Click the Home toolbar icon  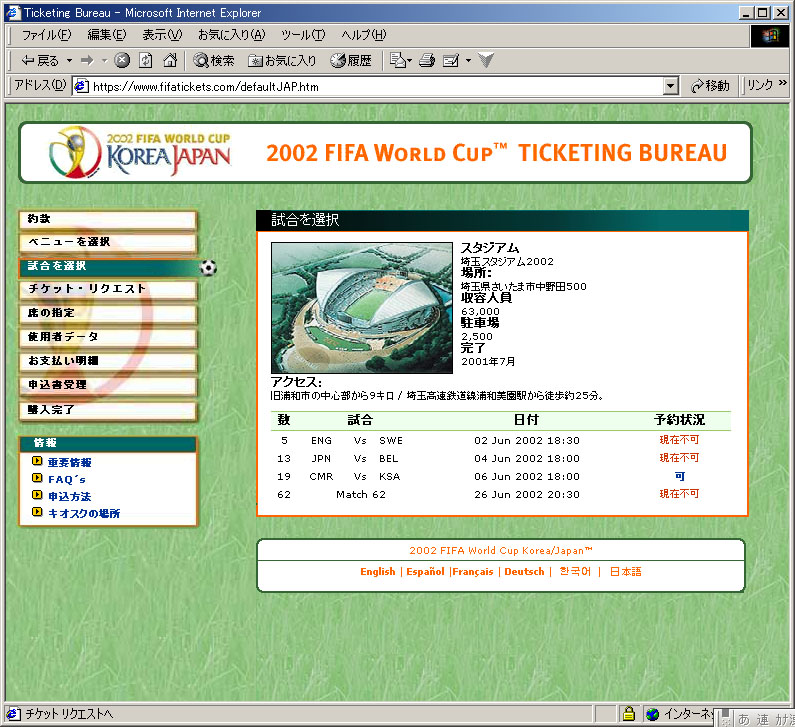pyautogui.click(x=170, y=61)
